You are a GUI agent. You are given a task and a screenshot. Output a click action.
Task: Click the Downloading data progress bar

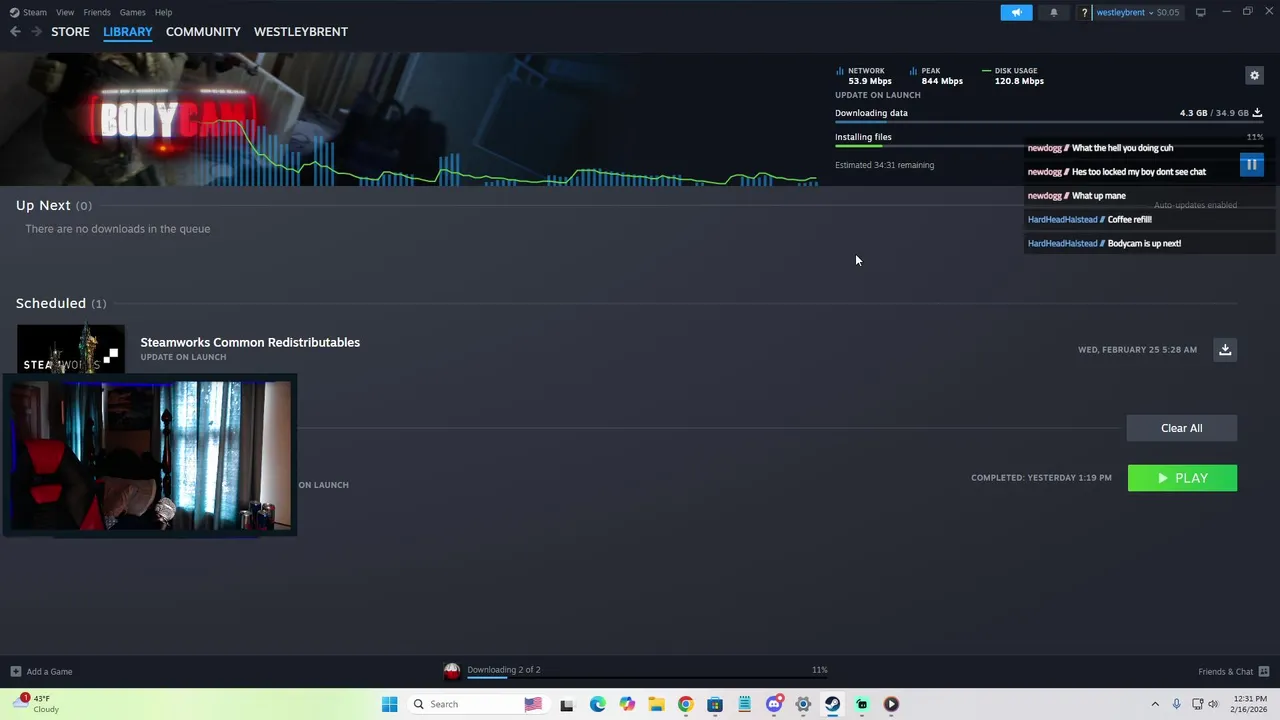coord(1049,122)
